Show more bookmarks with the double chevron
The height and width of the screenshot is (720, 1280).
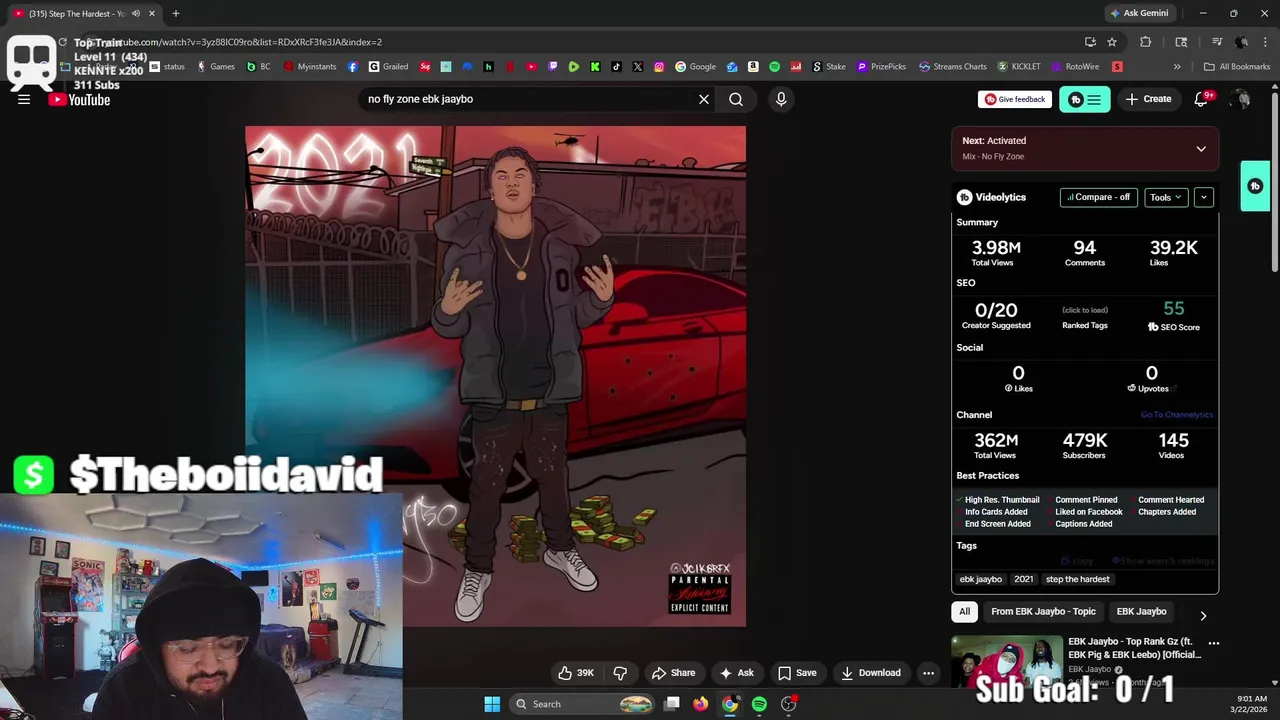pyautogui.click(x=1177, y=67)
